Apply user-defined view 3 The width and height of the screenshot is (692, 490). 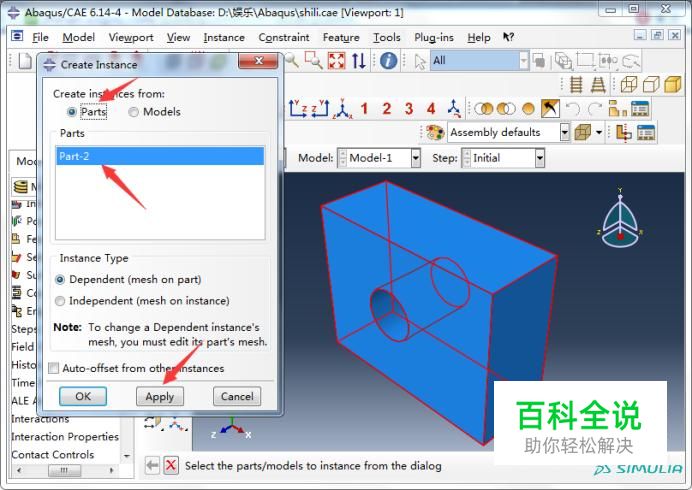[409, 108]
